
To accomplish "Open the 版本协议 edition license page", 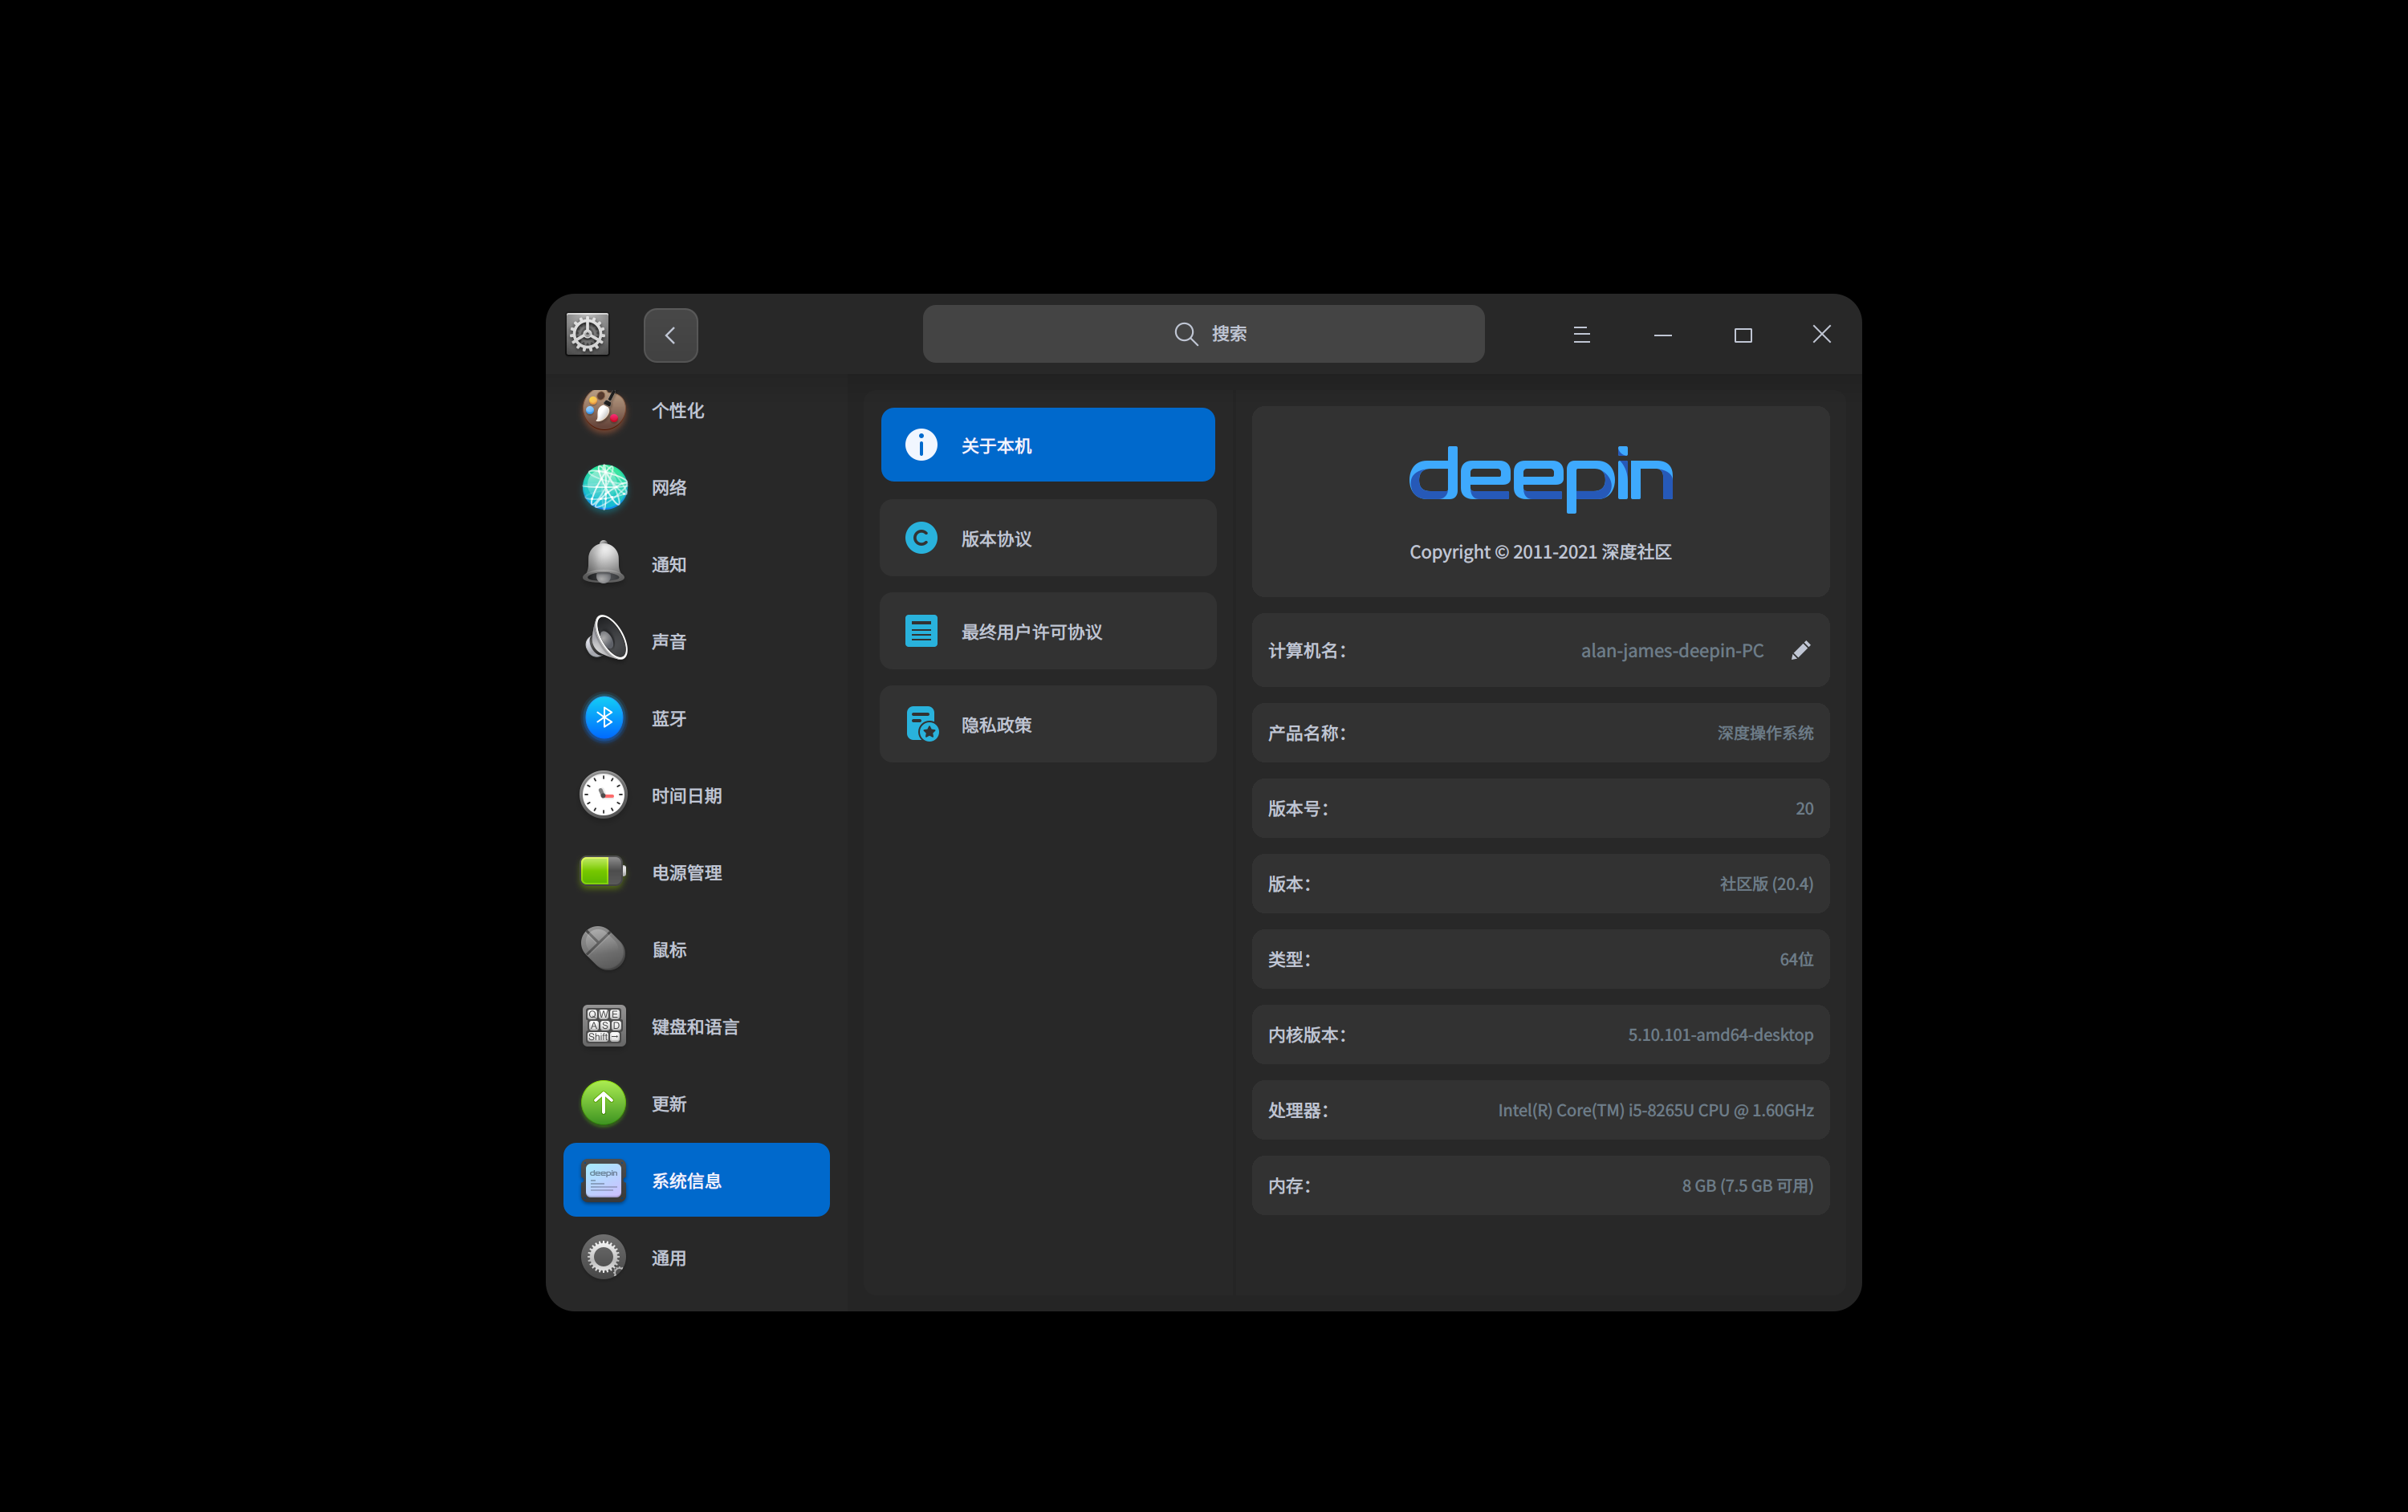I will [x=1047, y=538].
